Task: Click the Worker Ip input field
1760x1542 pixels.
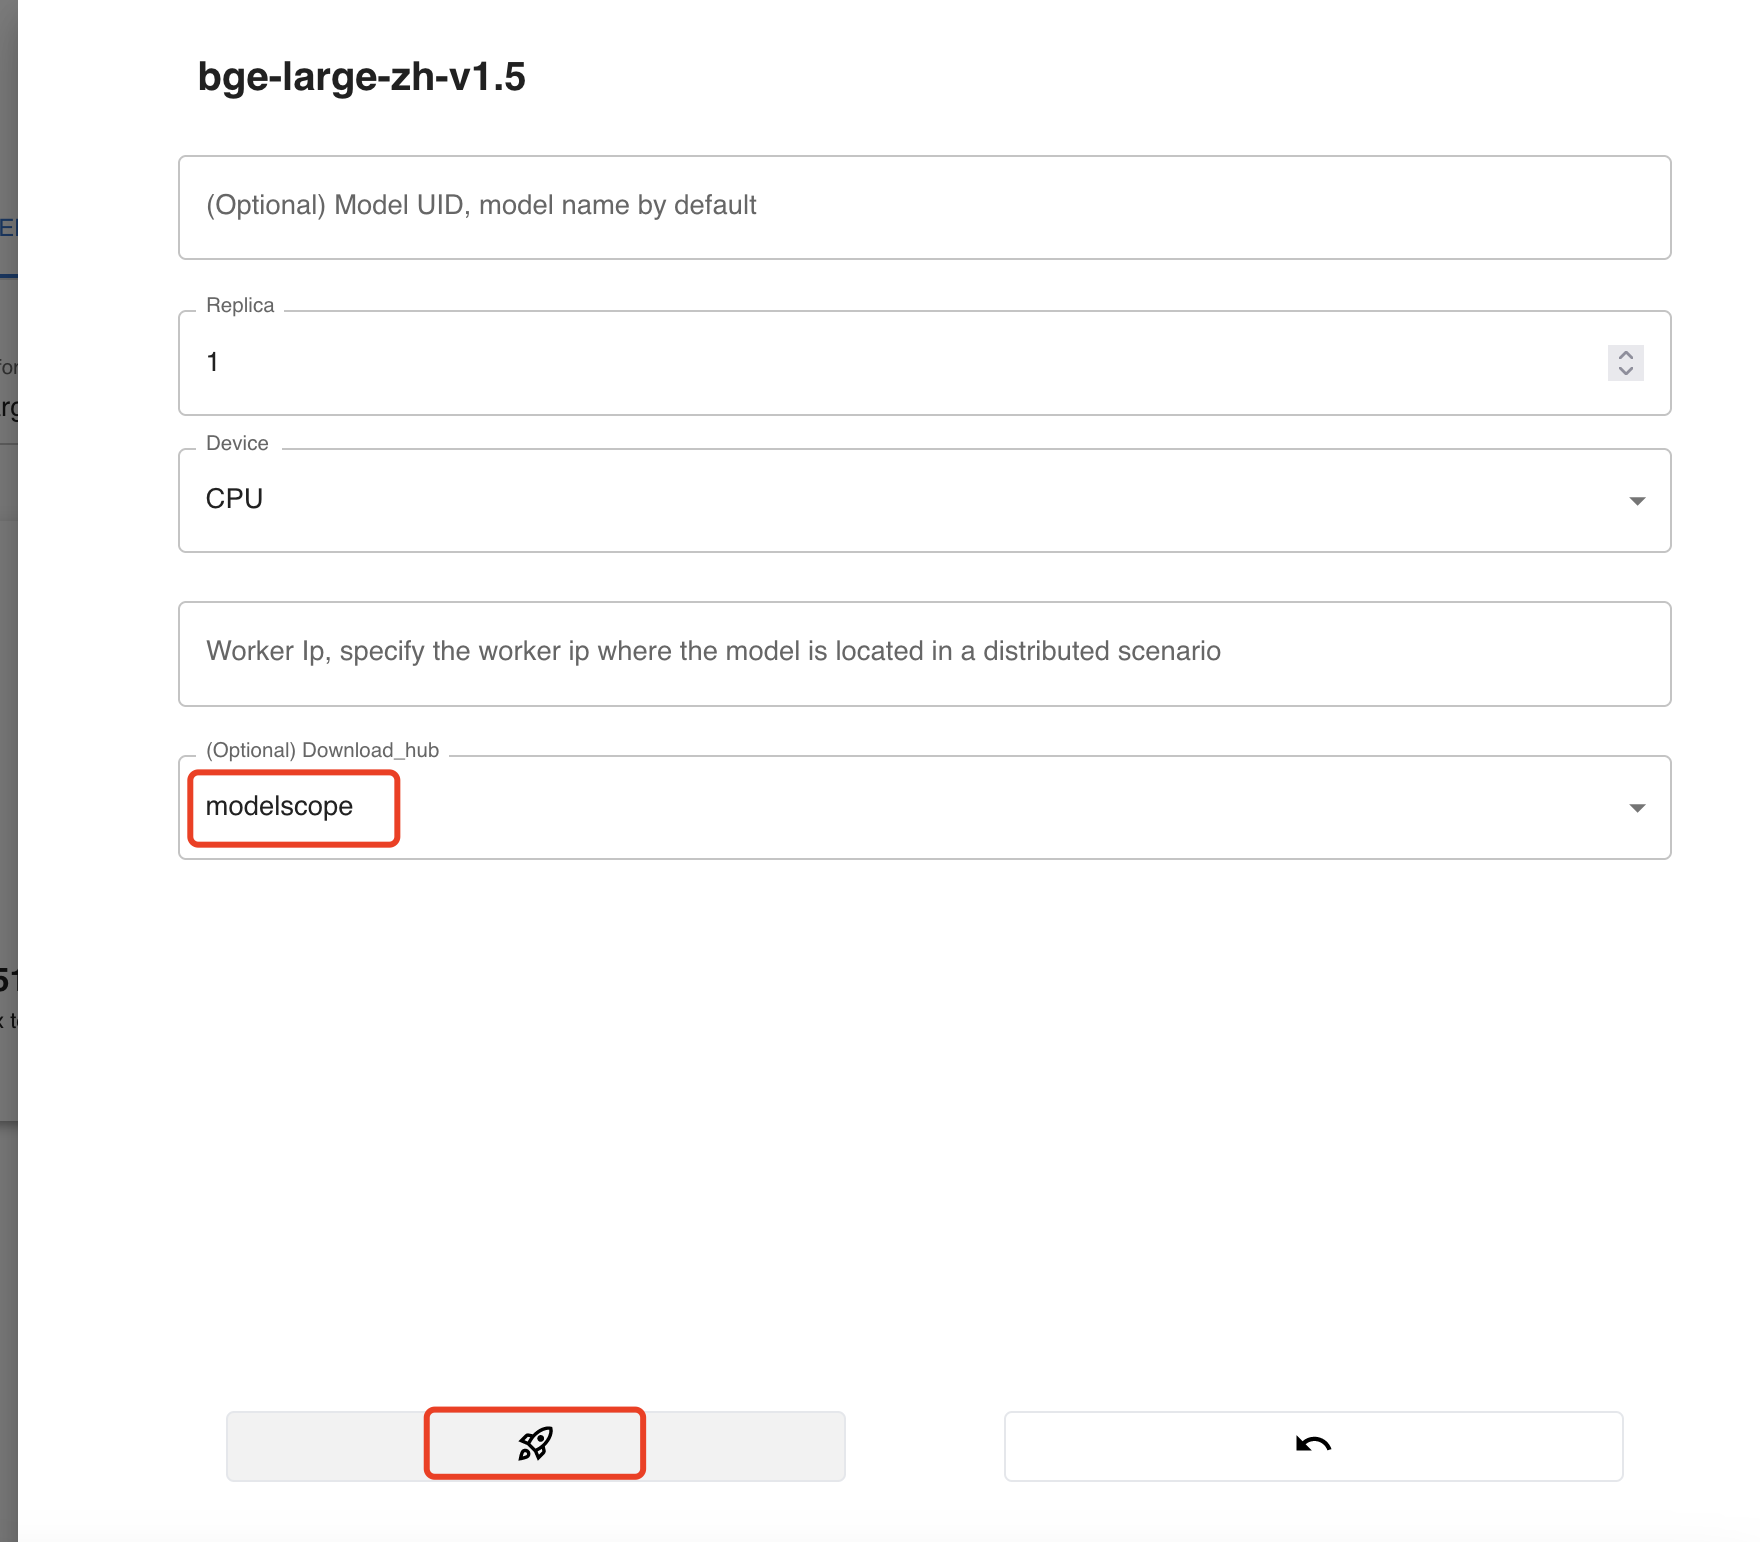Action: pos(924,654)
